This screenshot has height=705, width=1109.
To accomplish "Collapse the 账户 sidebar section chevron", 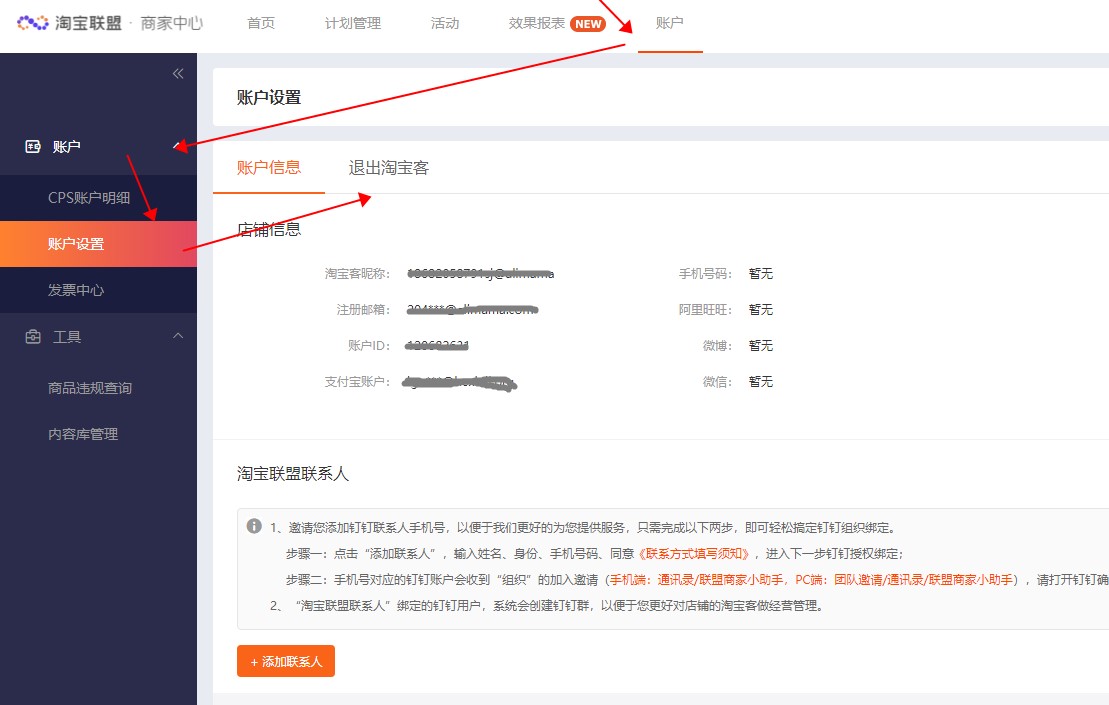I will pos(178,146).
